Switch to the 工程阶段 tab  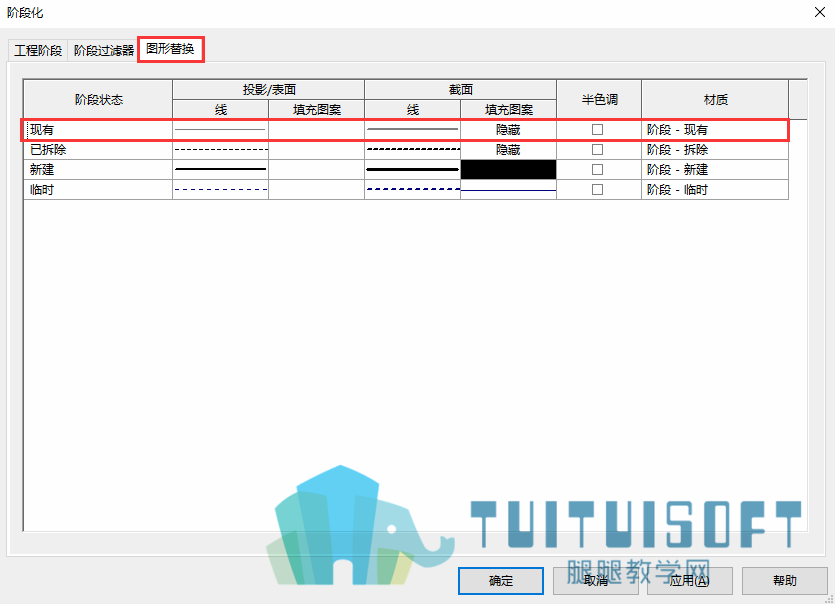pyautogui.click(x=38, y=51)
